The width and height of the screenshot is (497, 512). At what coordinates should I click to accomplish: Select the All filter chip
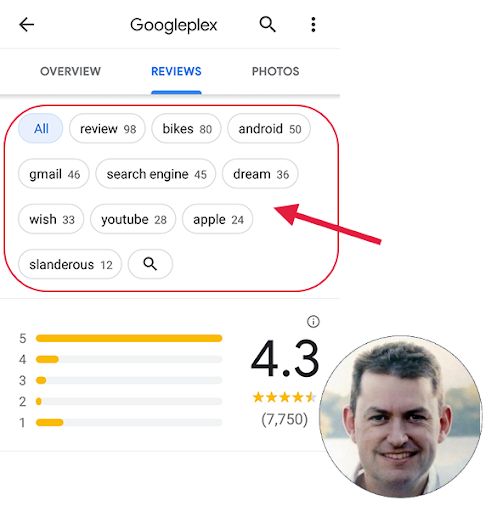[x=41, y=129]
